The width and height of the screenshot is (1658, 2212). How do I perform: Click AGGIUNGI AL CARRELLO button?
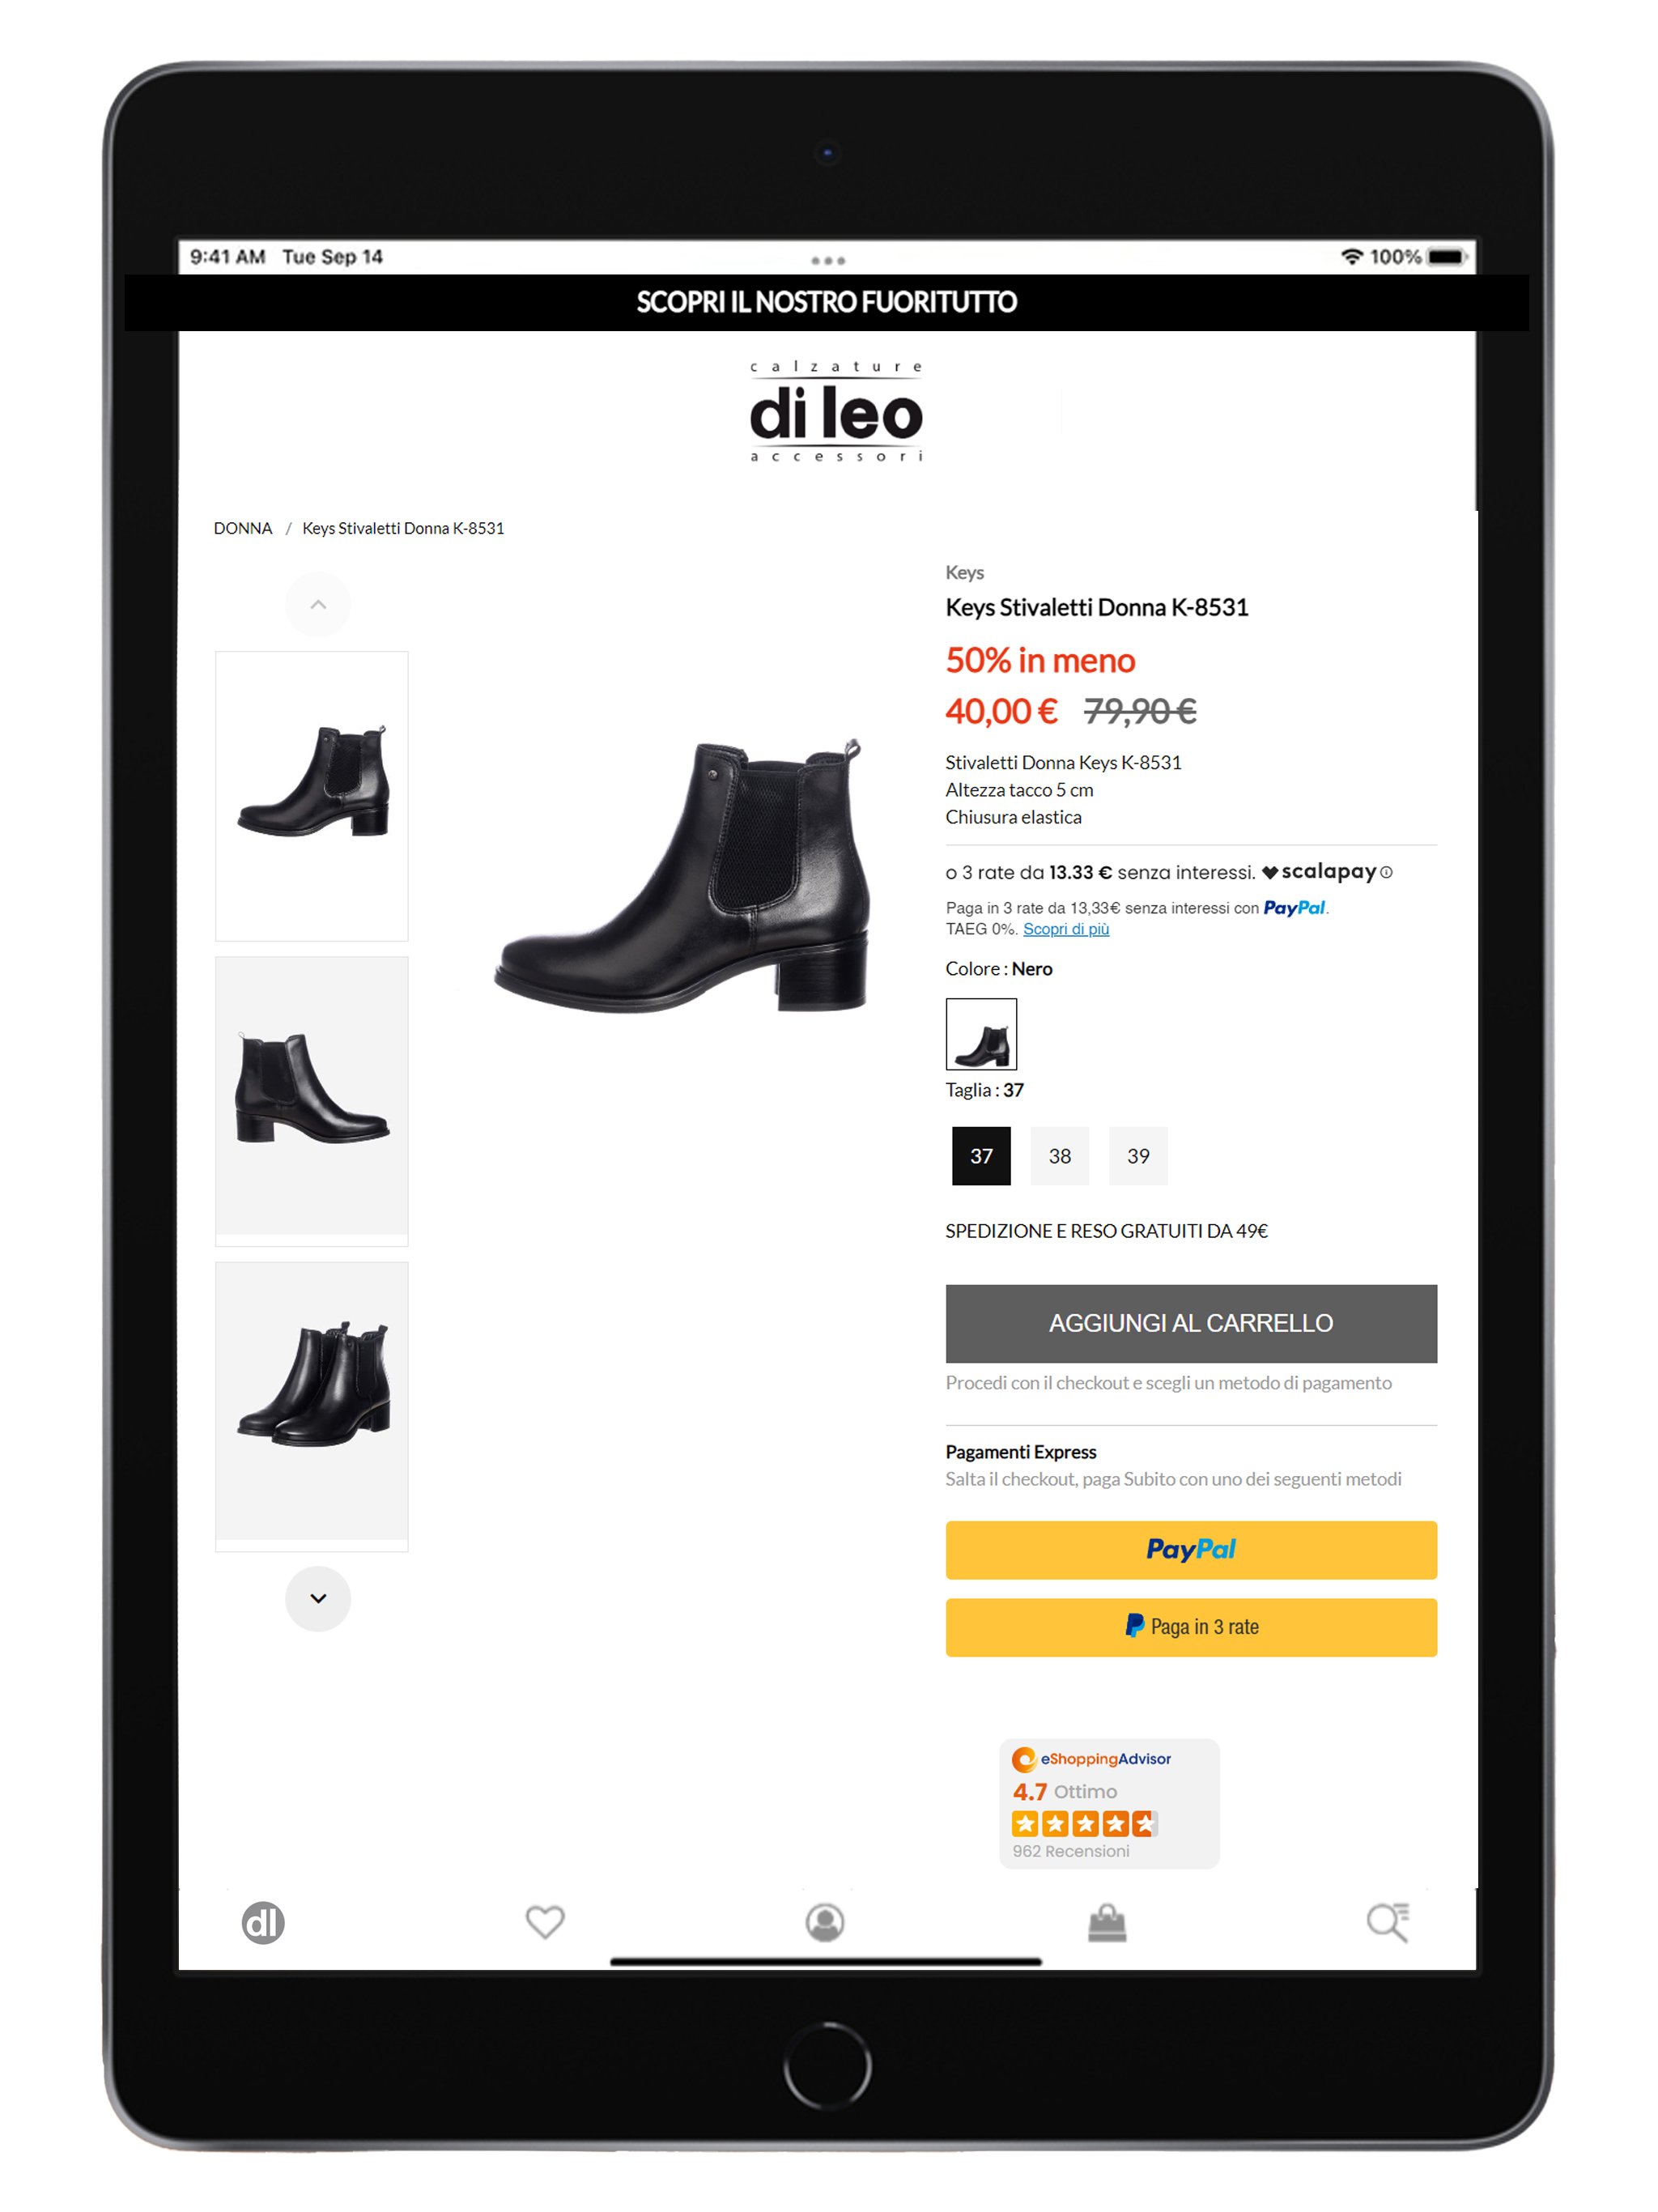[1191, 1323]
